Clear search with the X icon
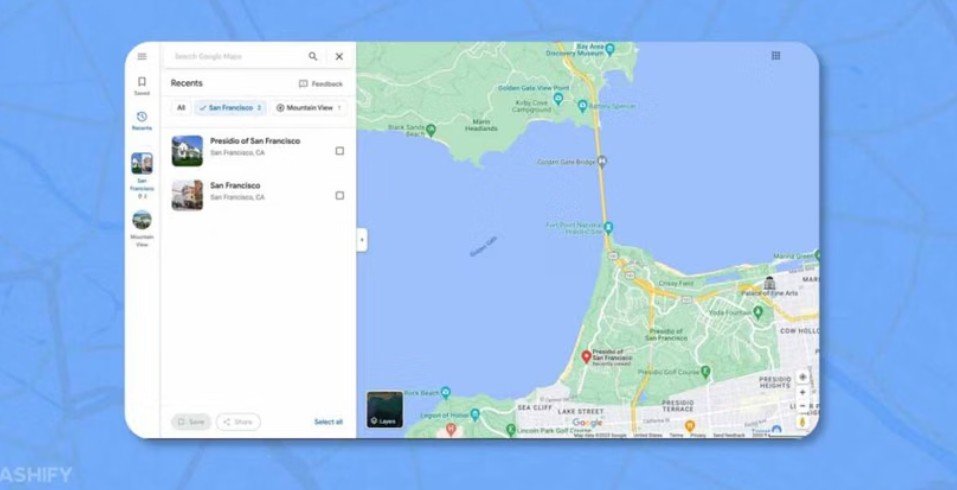Screen dimensions: 957x490 click(x=339, y=56)
